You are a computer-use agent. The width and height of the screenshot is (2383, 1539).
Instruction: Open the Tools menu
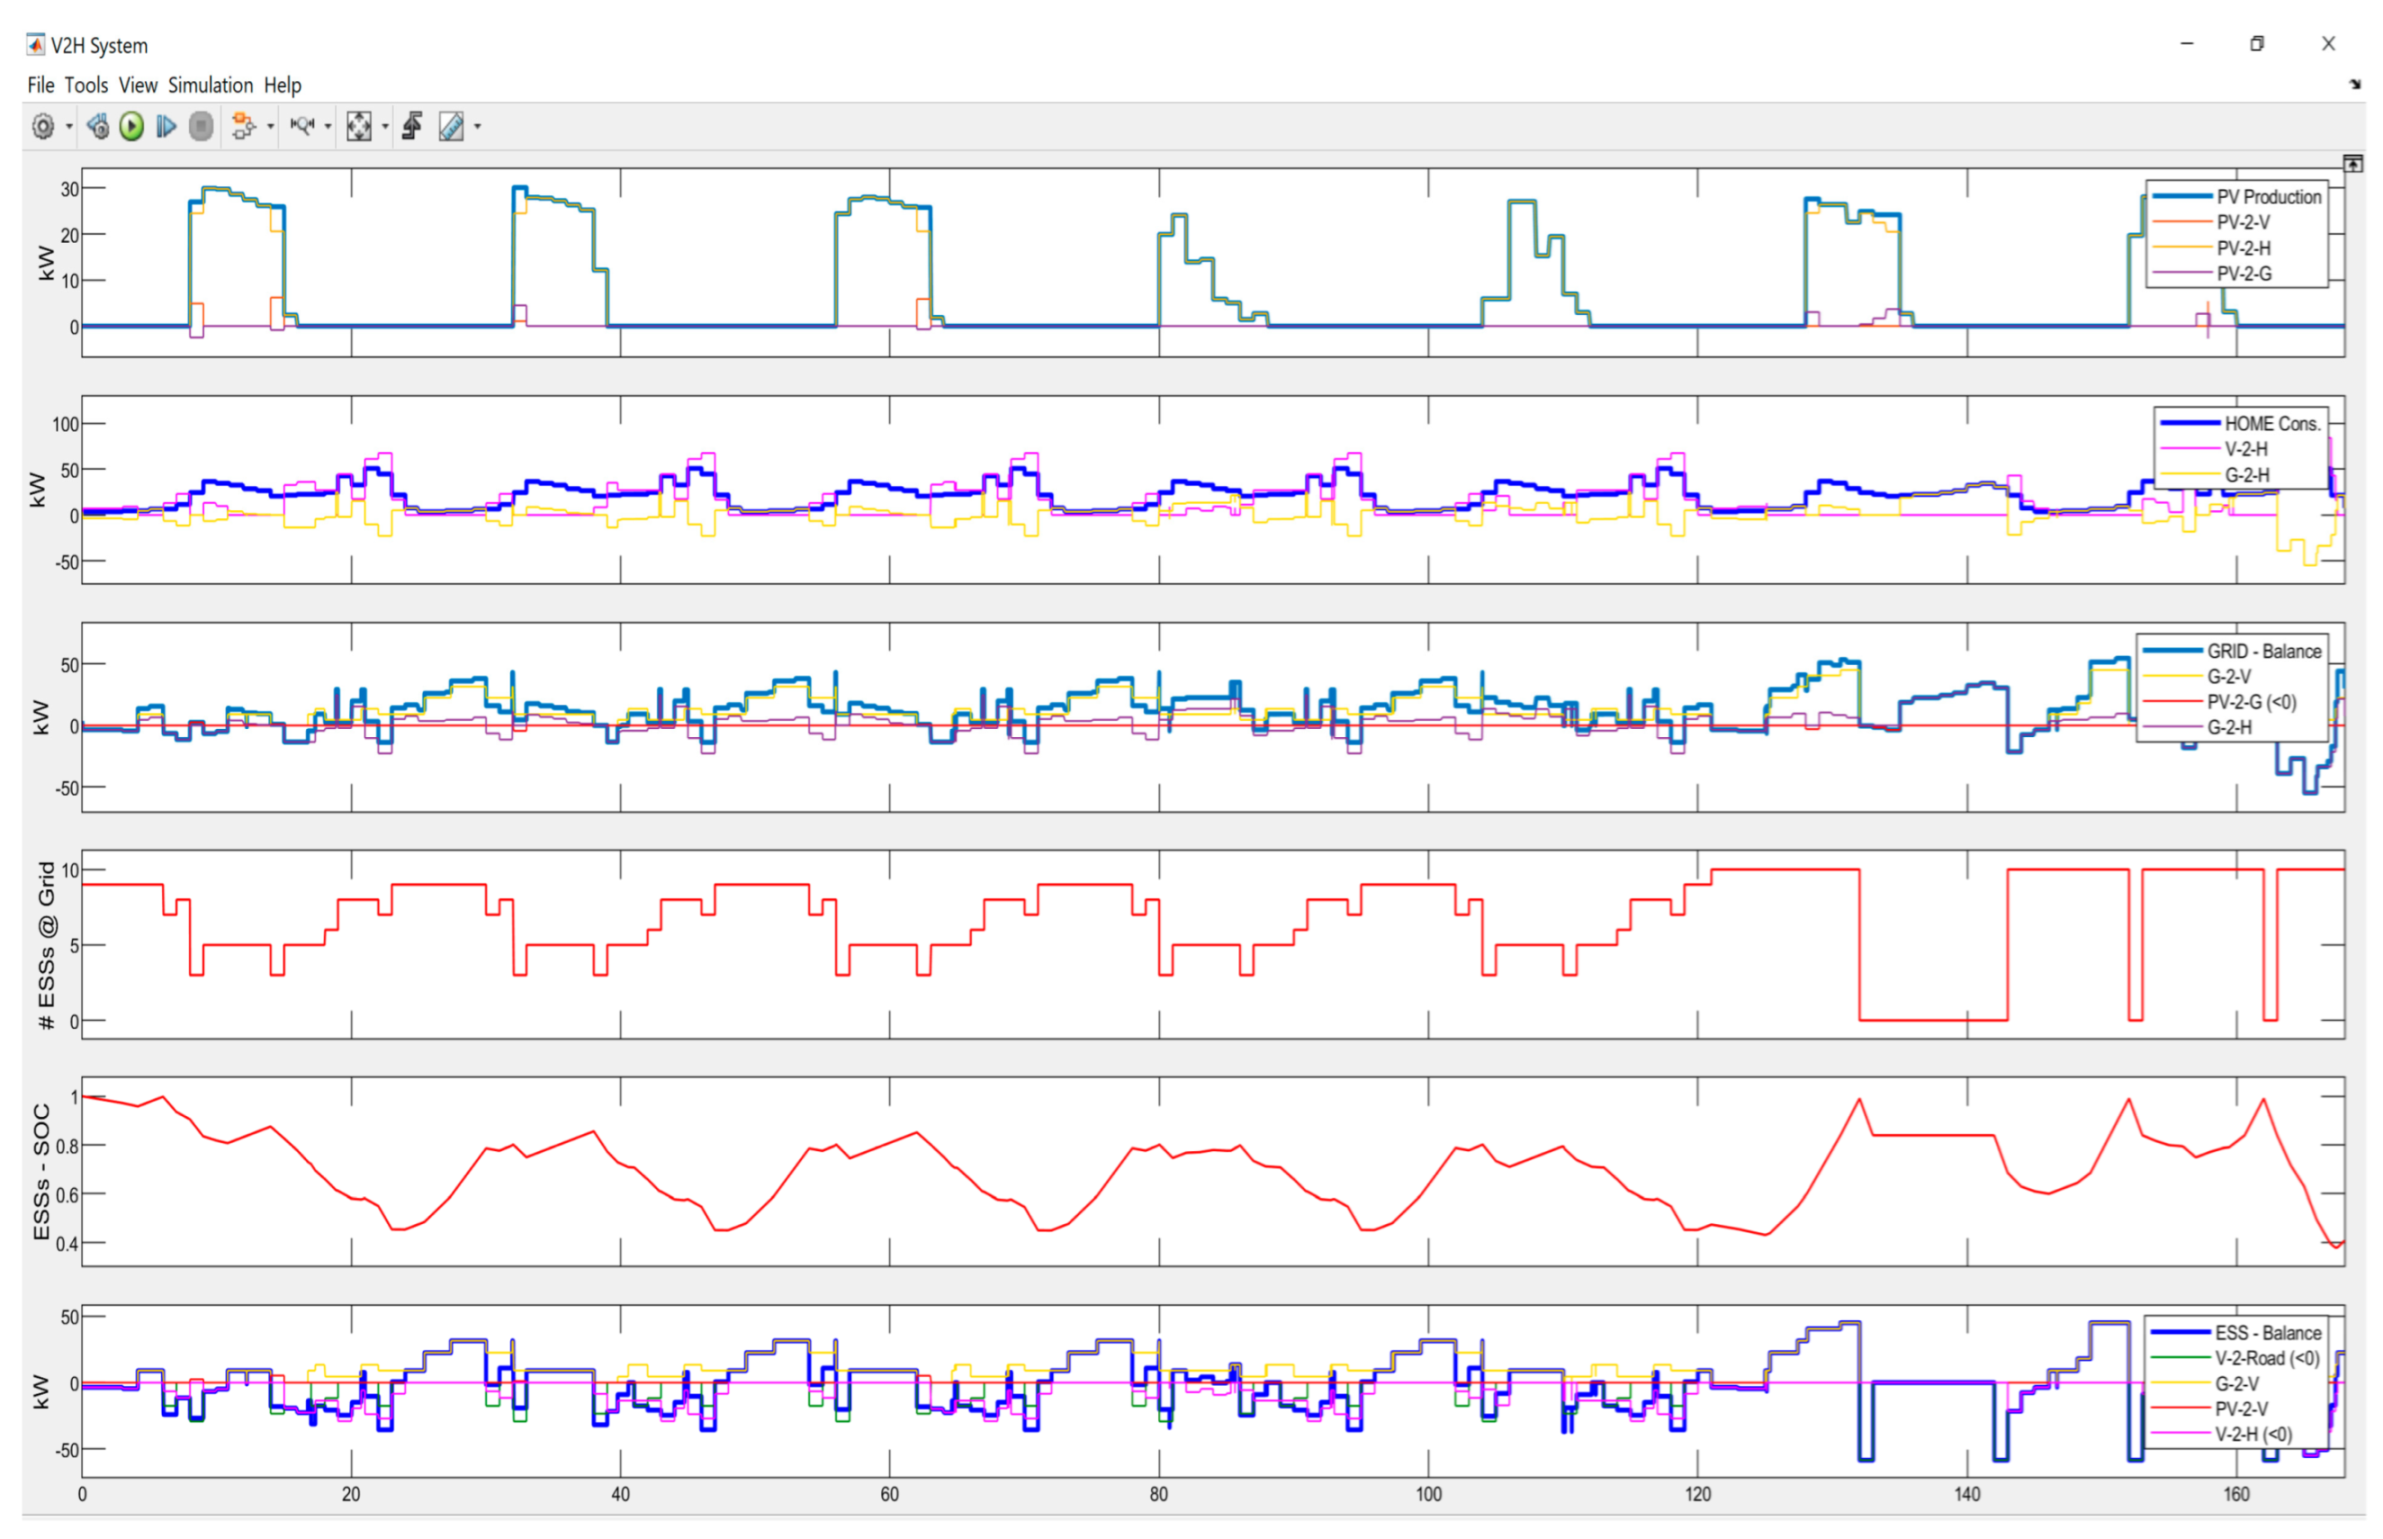86,85
